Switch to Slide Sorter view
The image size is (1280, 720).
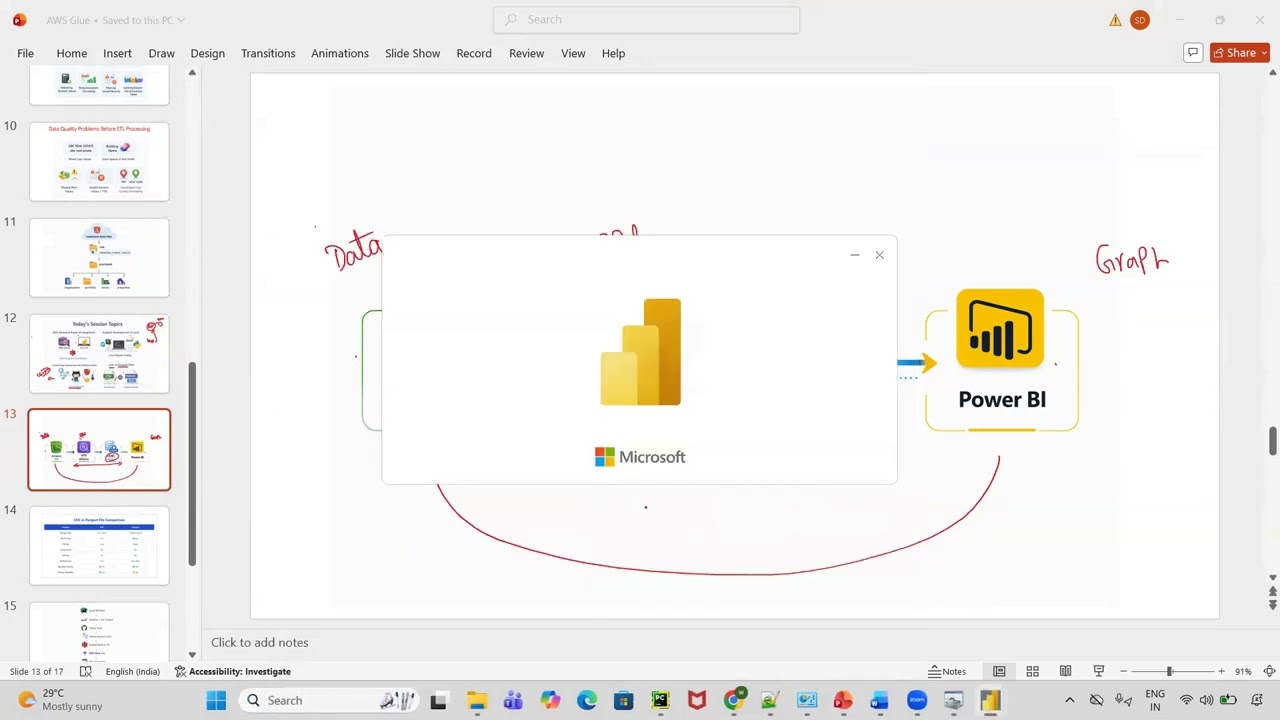1032,671
